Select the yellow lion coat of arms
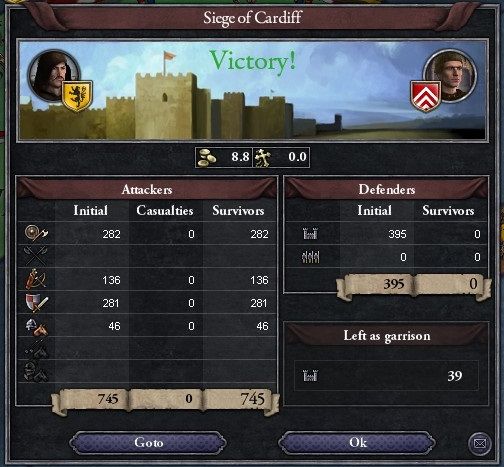 coord(77,96)
